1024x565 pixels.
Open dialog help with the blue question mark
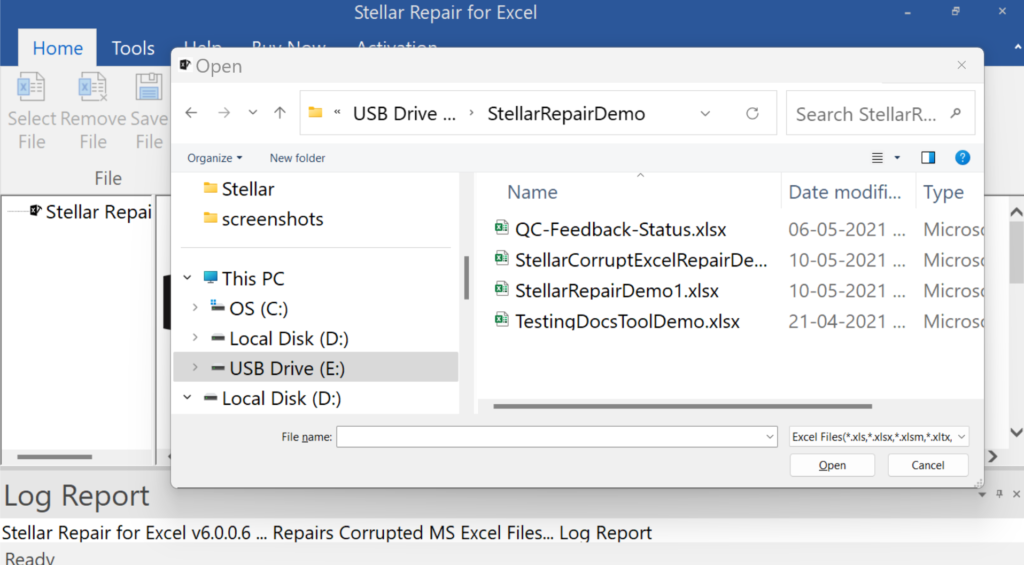point(962,157)
